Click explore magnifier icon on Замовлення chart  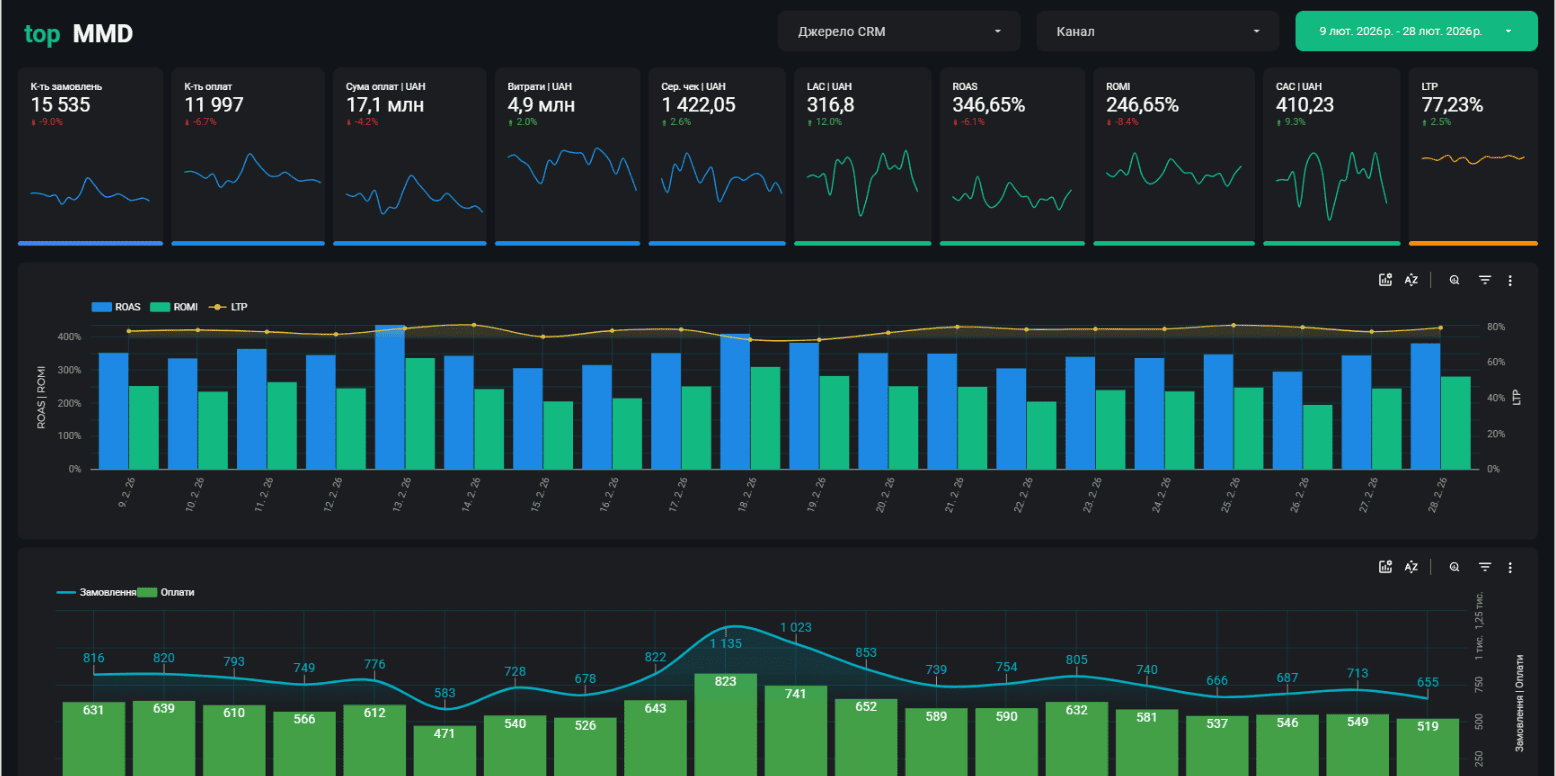(x=1454, y=567)
